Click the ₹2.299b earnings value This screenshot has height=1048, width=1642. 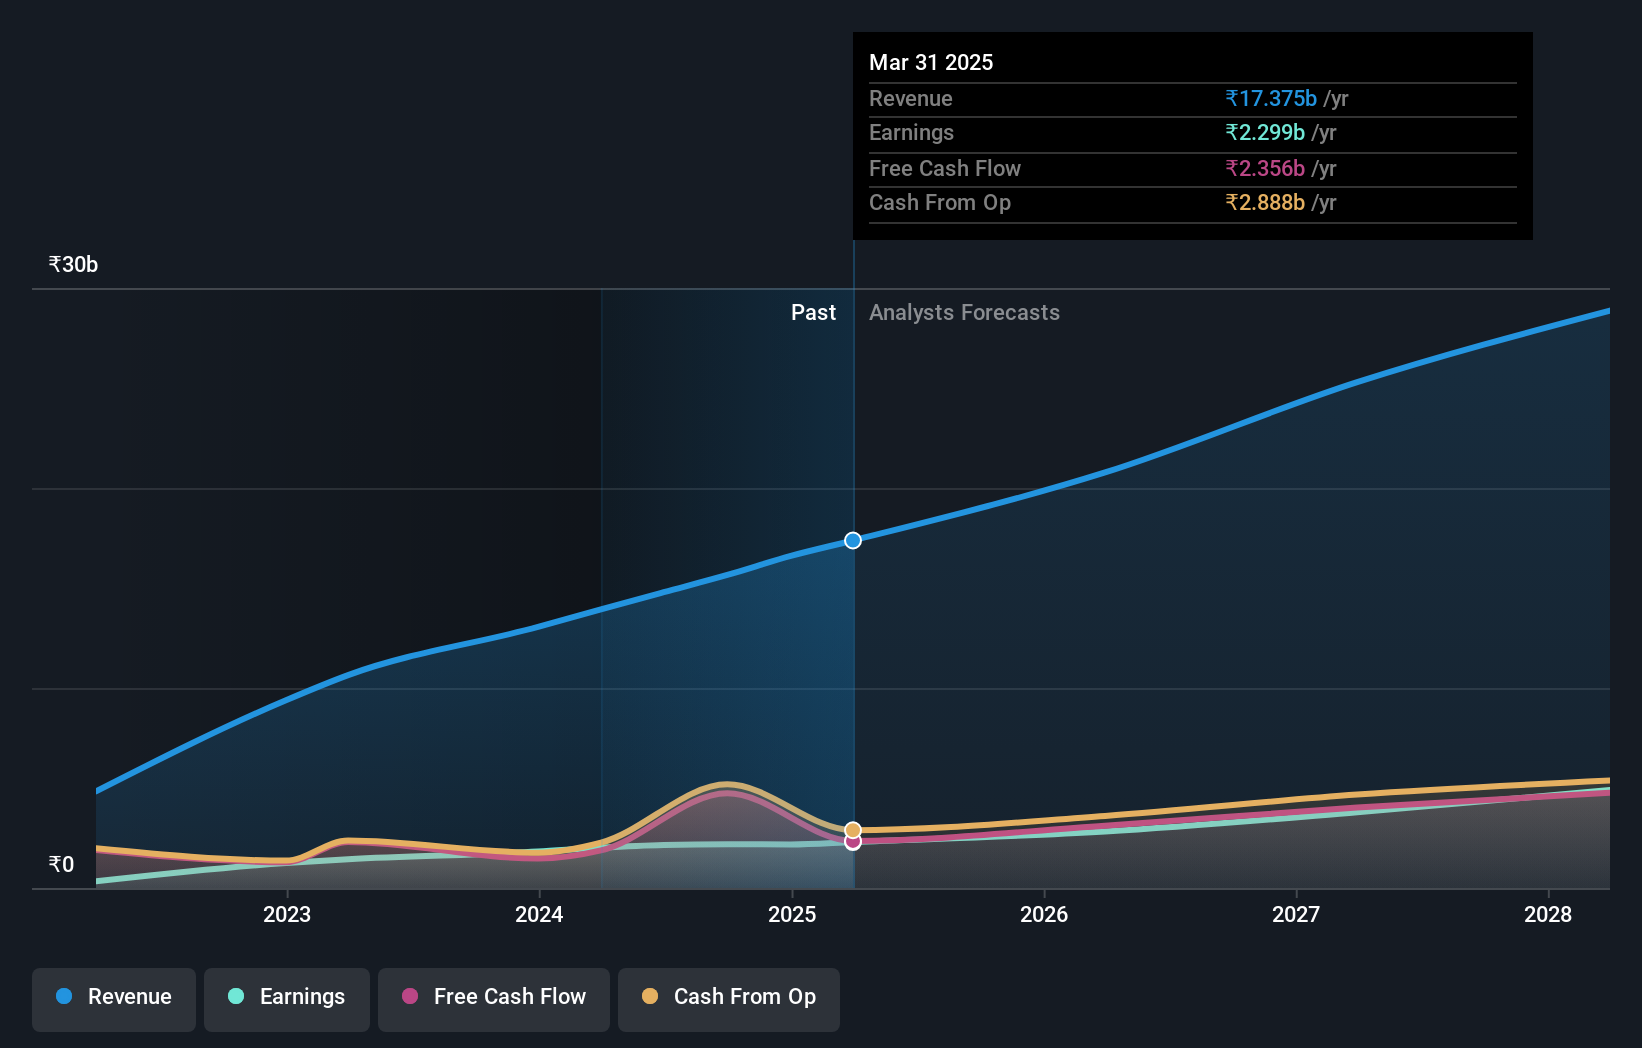click(1265, 132)
